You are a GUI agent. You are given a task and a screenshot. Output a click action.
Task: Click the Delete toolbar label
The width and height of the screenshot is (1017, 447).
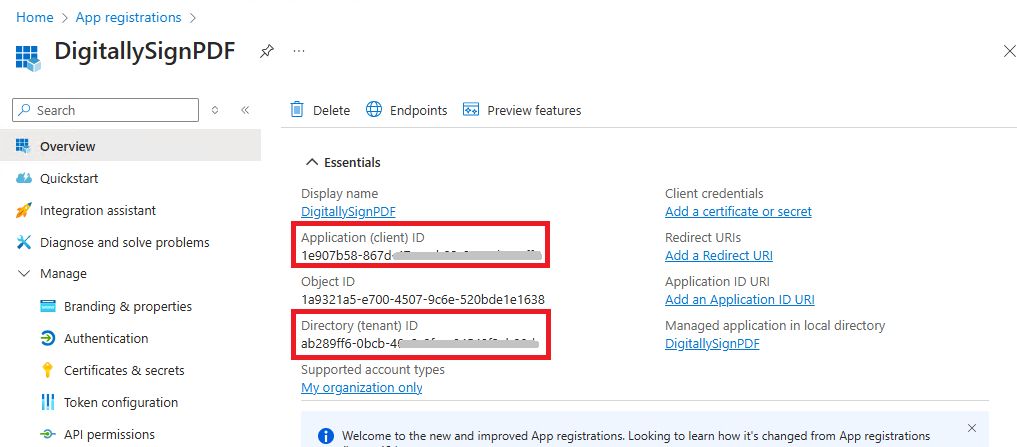coord(331,111)
